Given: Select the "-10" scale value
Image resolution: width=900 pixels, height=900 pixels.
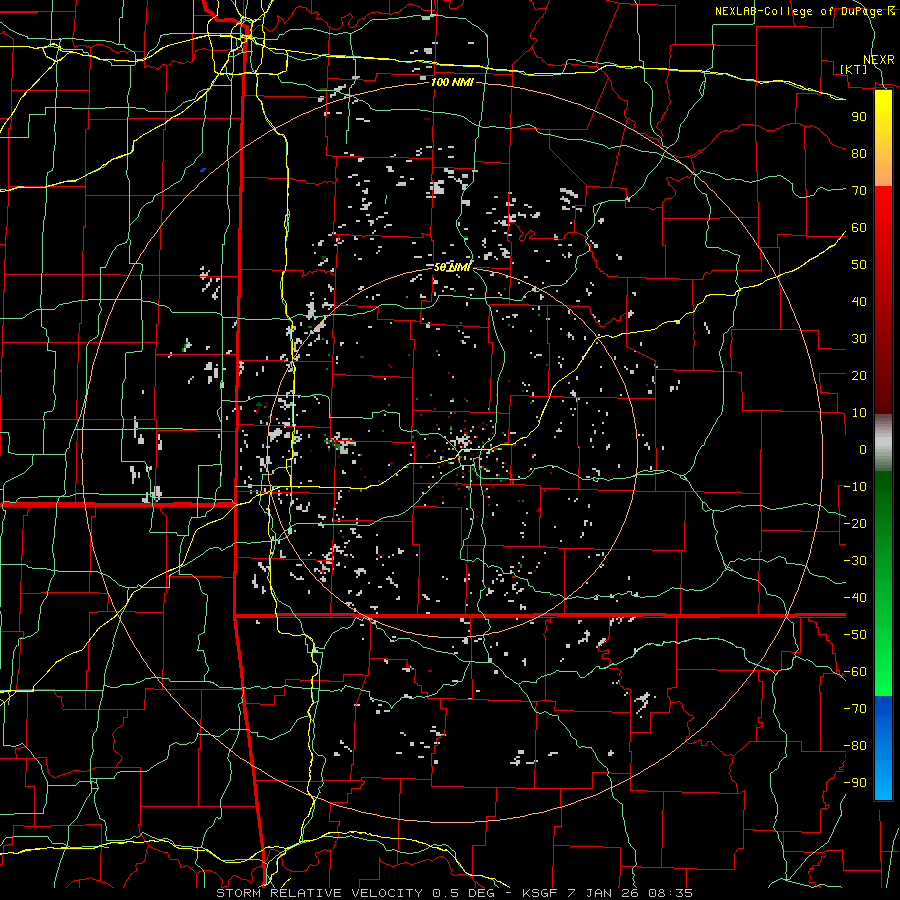Looking at the screenshot, I should tap(855, 487).
